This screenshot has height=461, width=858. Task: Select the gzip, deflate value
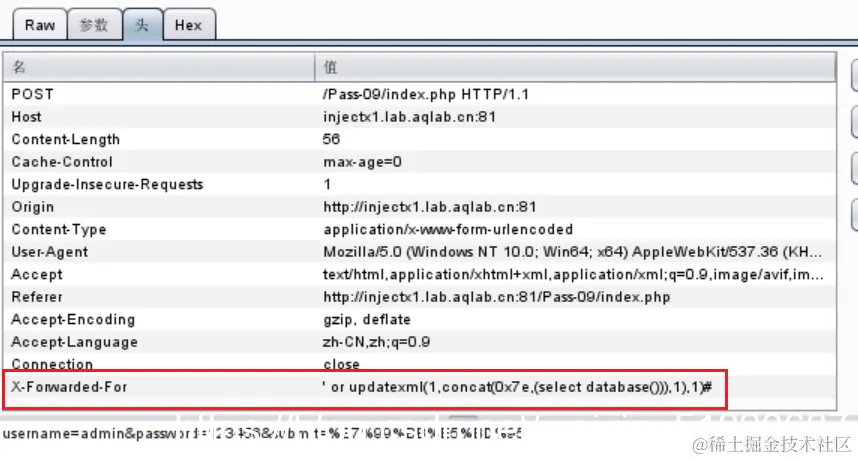coord(367,319)
